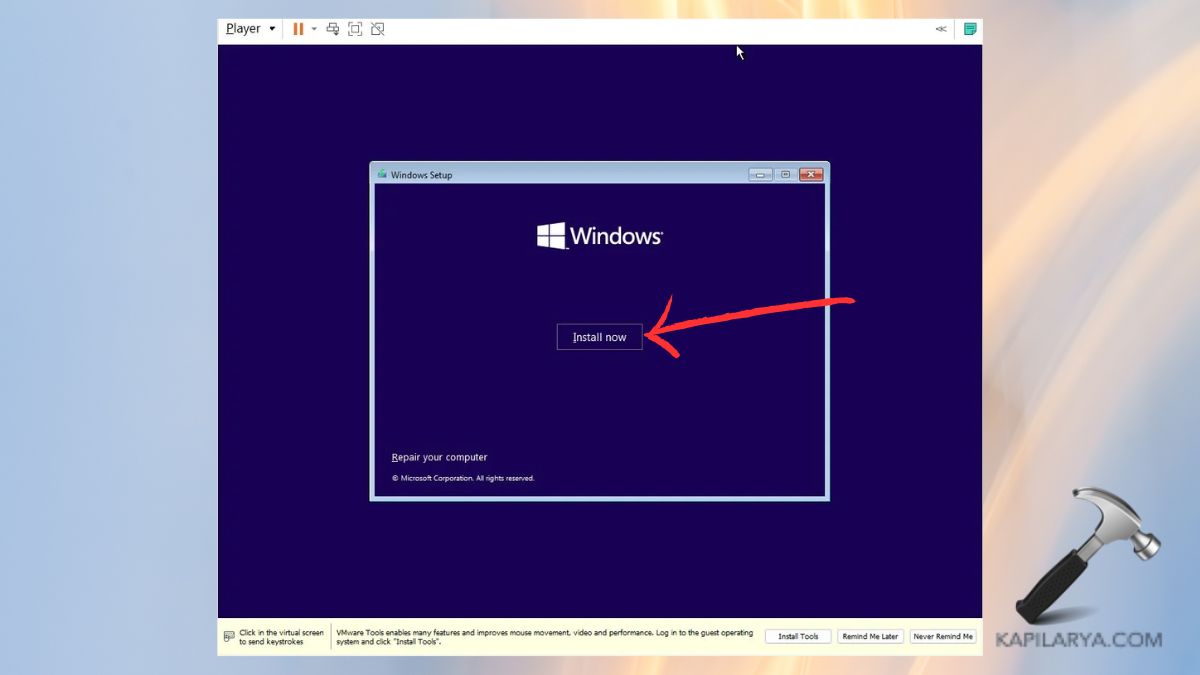Click the Windows logo in the Setup dialog
The height and width of the screenshot is (675, 1200).
point(551,236)
